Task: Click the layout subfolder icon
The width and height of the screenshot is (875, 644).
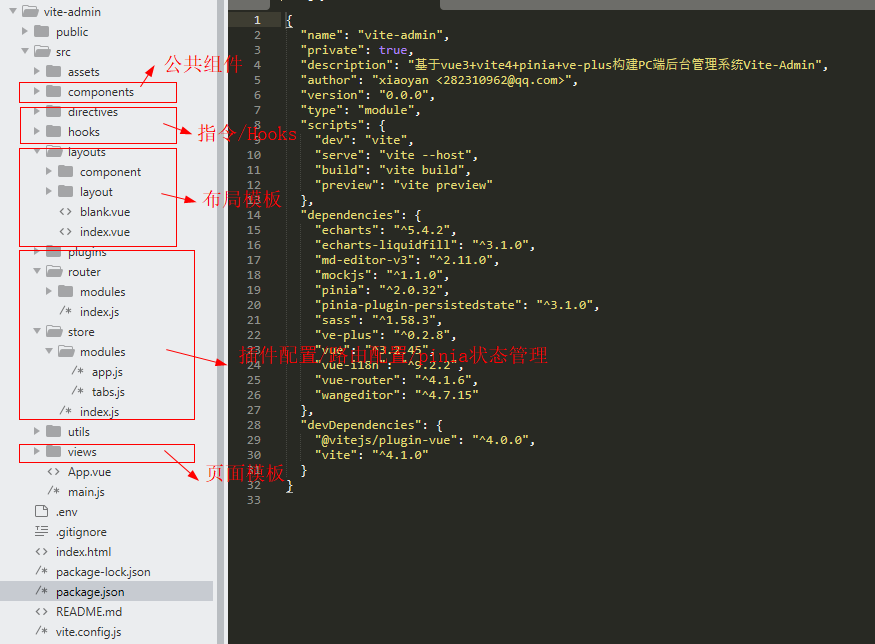Action: [x=65, y=191]
